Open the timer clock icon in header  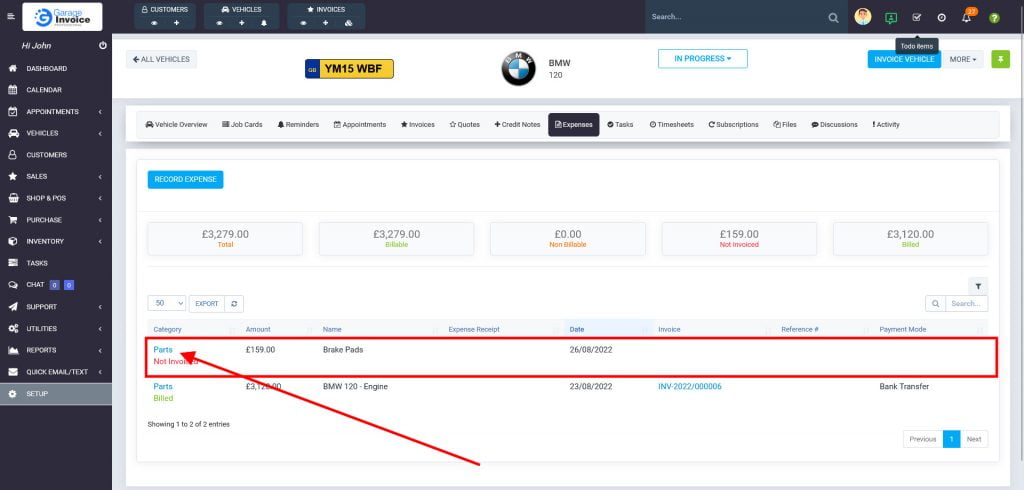[941, 18]
